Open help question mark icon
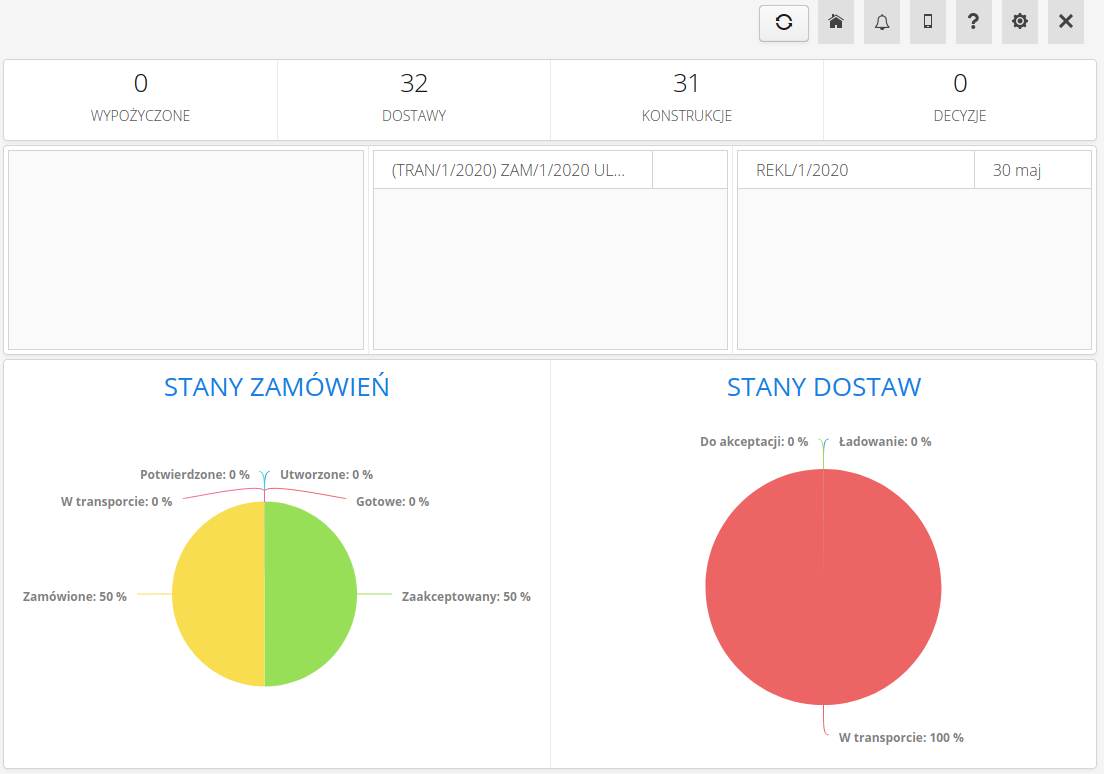The height and width of the screenshot is (774, 1104). tap(974, 22)
